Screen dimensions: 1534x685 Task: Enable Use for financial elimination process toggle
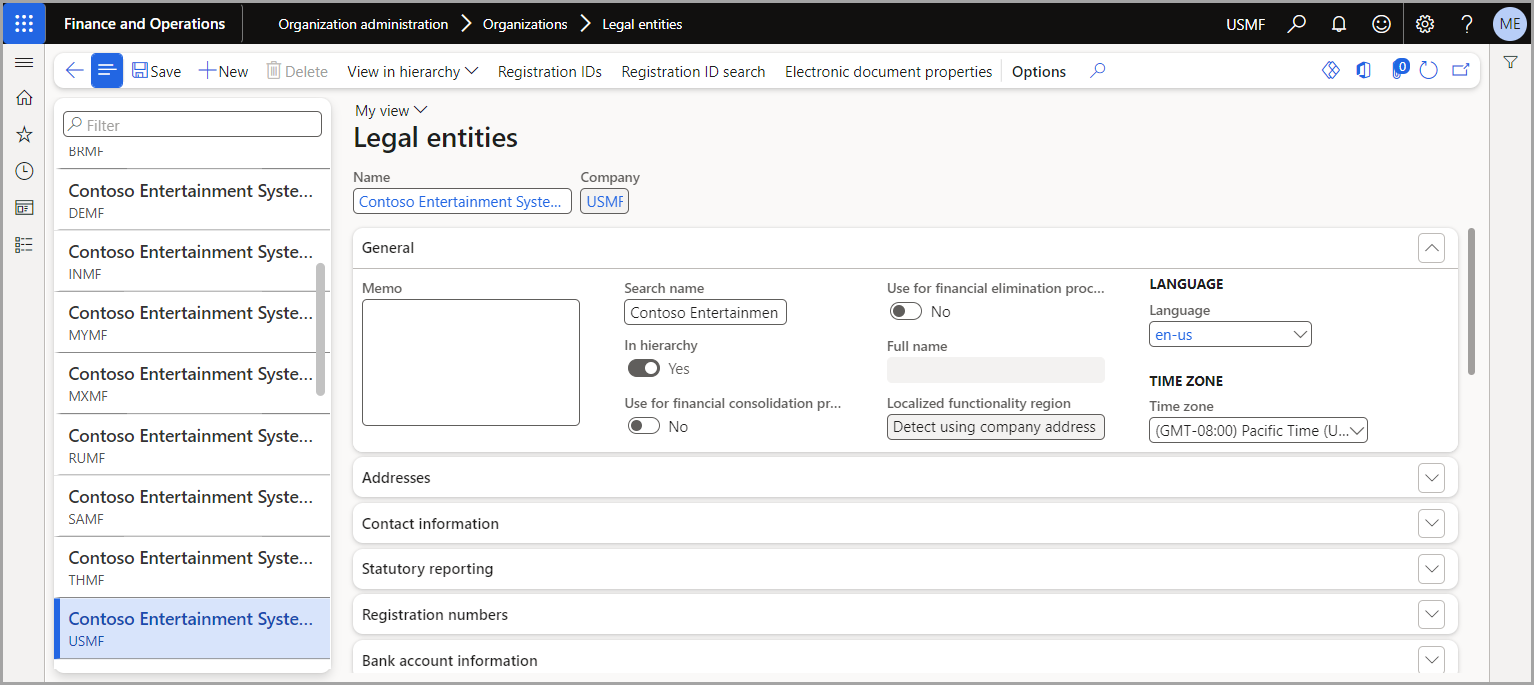(906, 312)
